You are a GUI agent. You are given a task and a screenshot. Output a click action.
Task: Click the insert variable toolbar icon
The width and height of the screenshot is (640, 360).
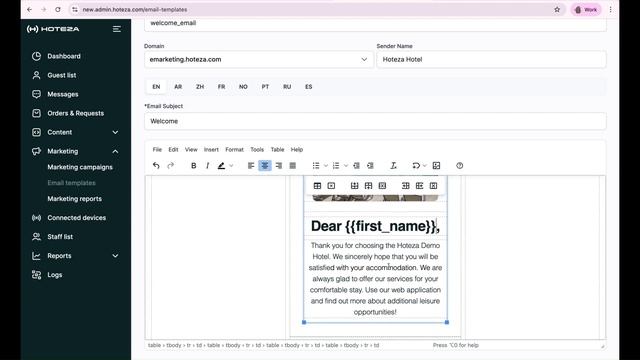tap(416, 166)
